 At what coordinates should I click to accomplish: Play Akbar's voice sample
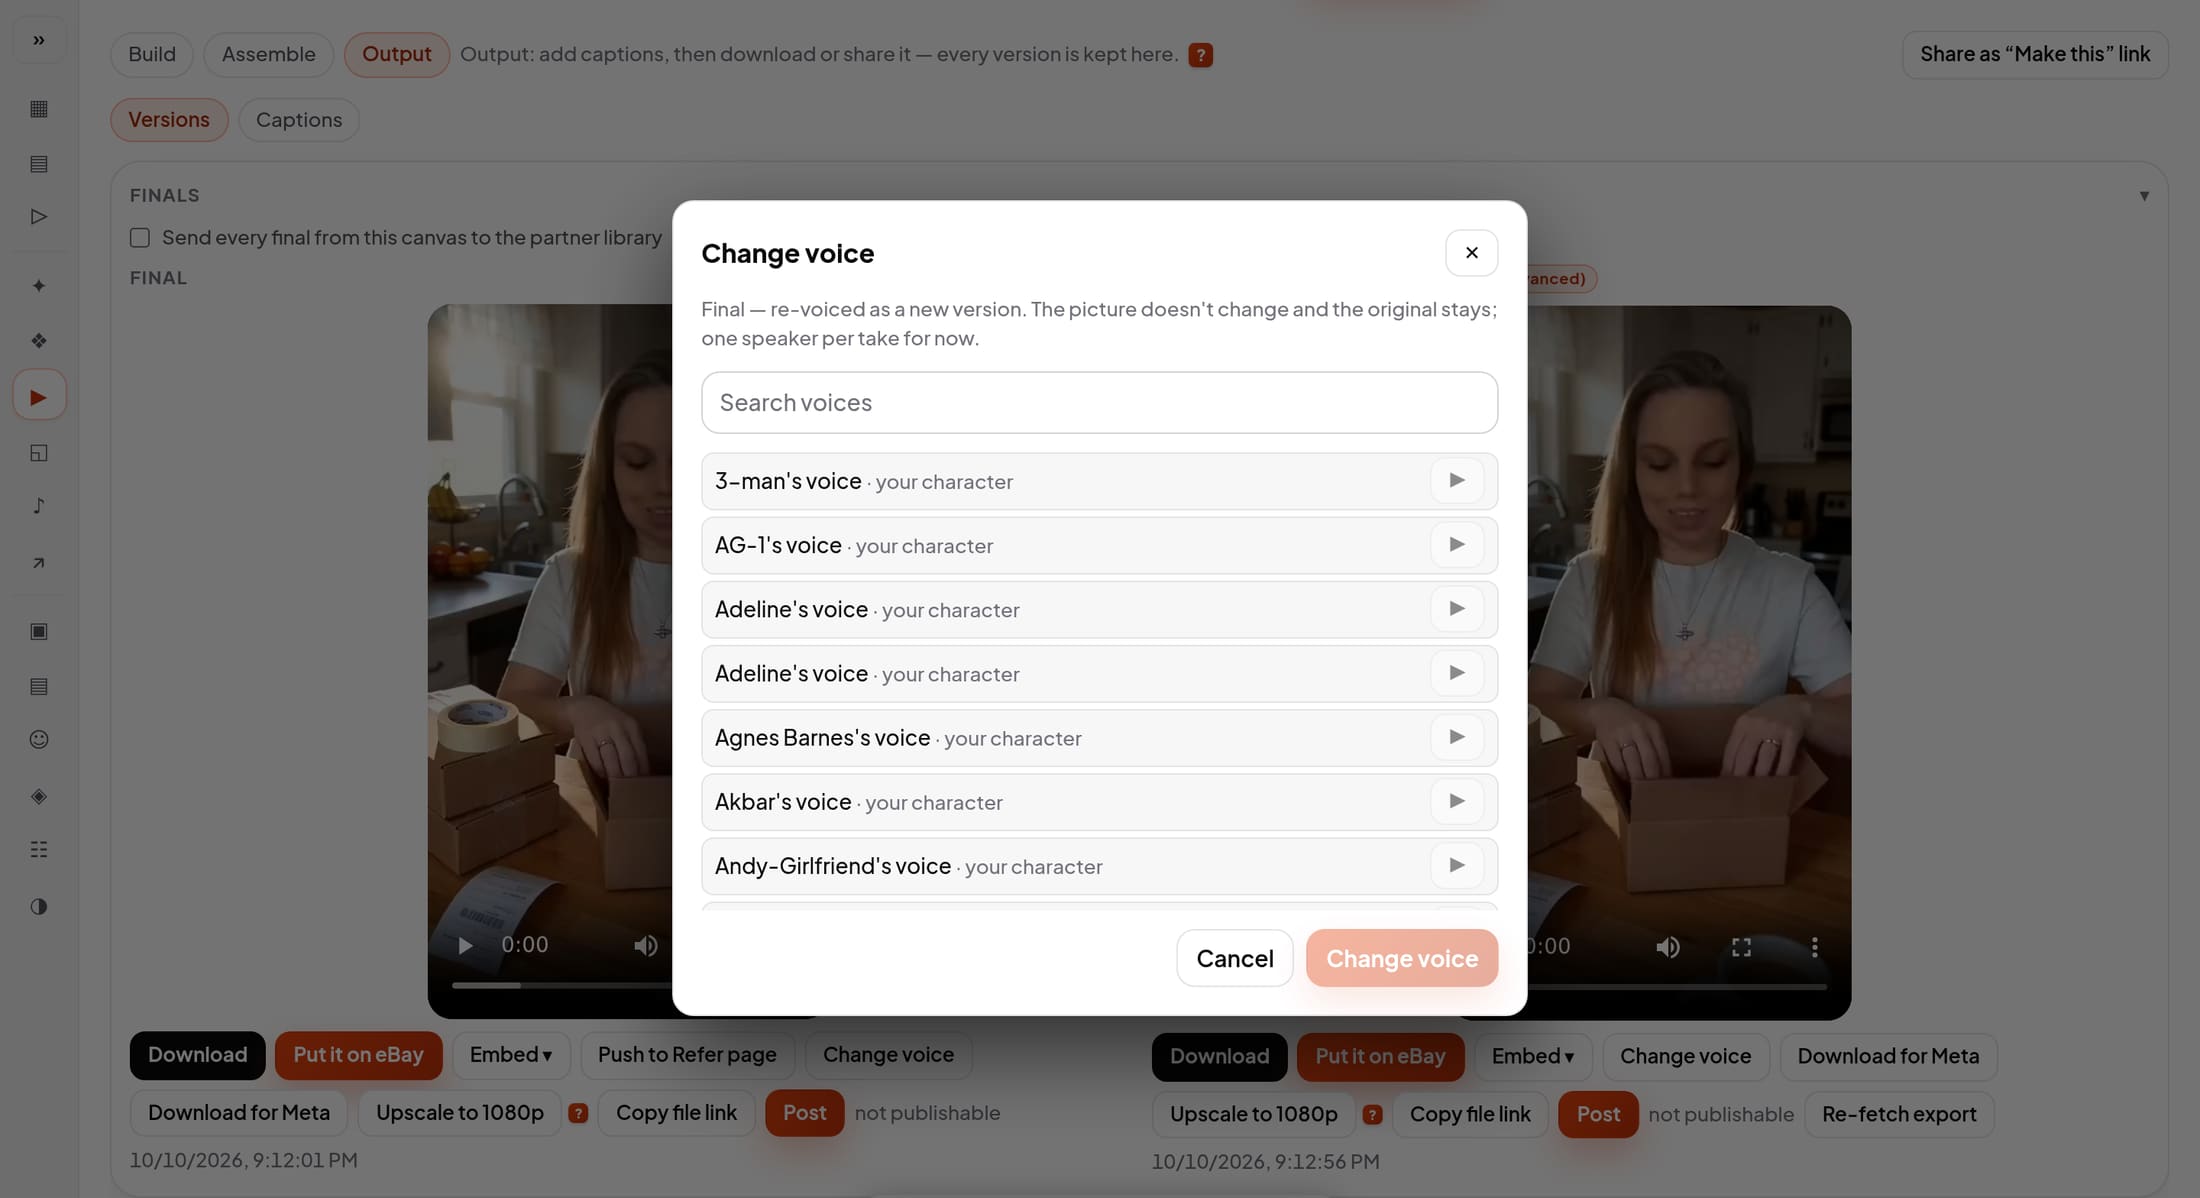click(x=1457, y=801)
